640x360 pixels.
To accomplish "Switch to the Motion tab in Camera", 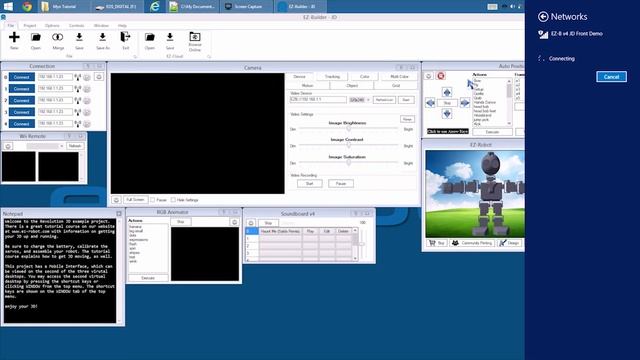I will (308, 86).
